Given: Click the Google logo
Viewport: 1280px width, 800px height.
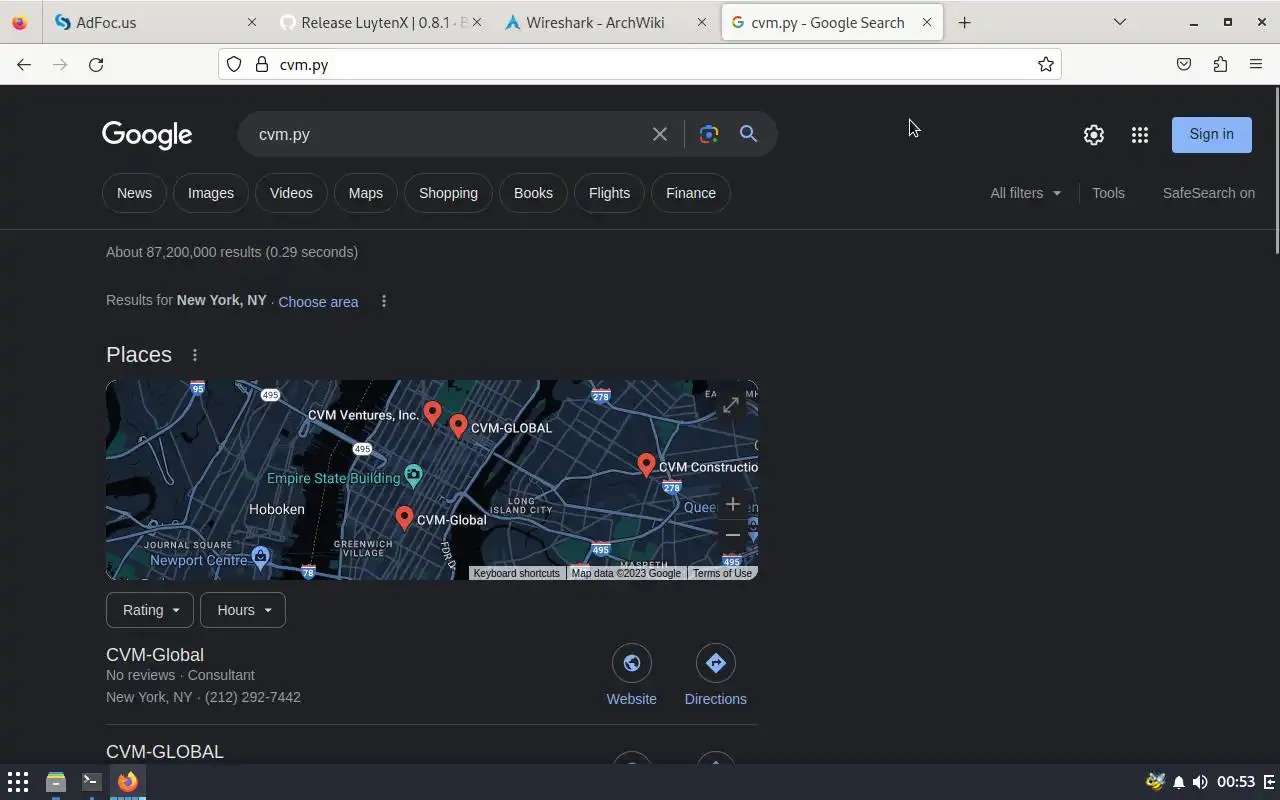Looking at the screenshot, I should [147, 135].
